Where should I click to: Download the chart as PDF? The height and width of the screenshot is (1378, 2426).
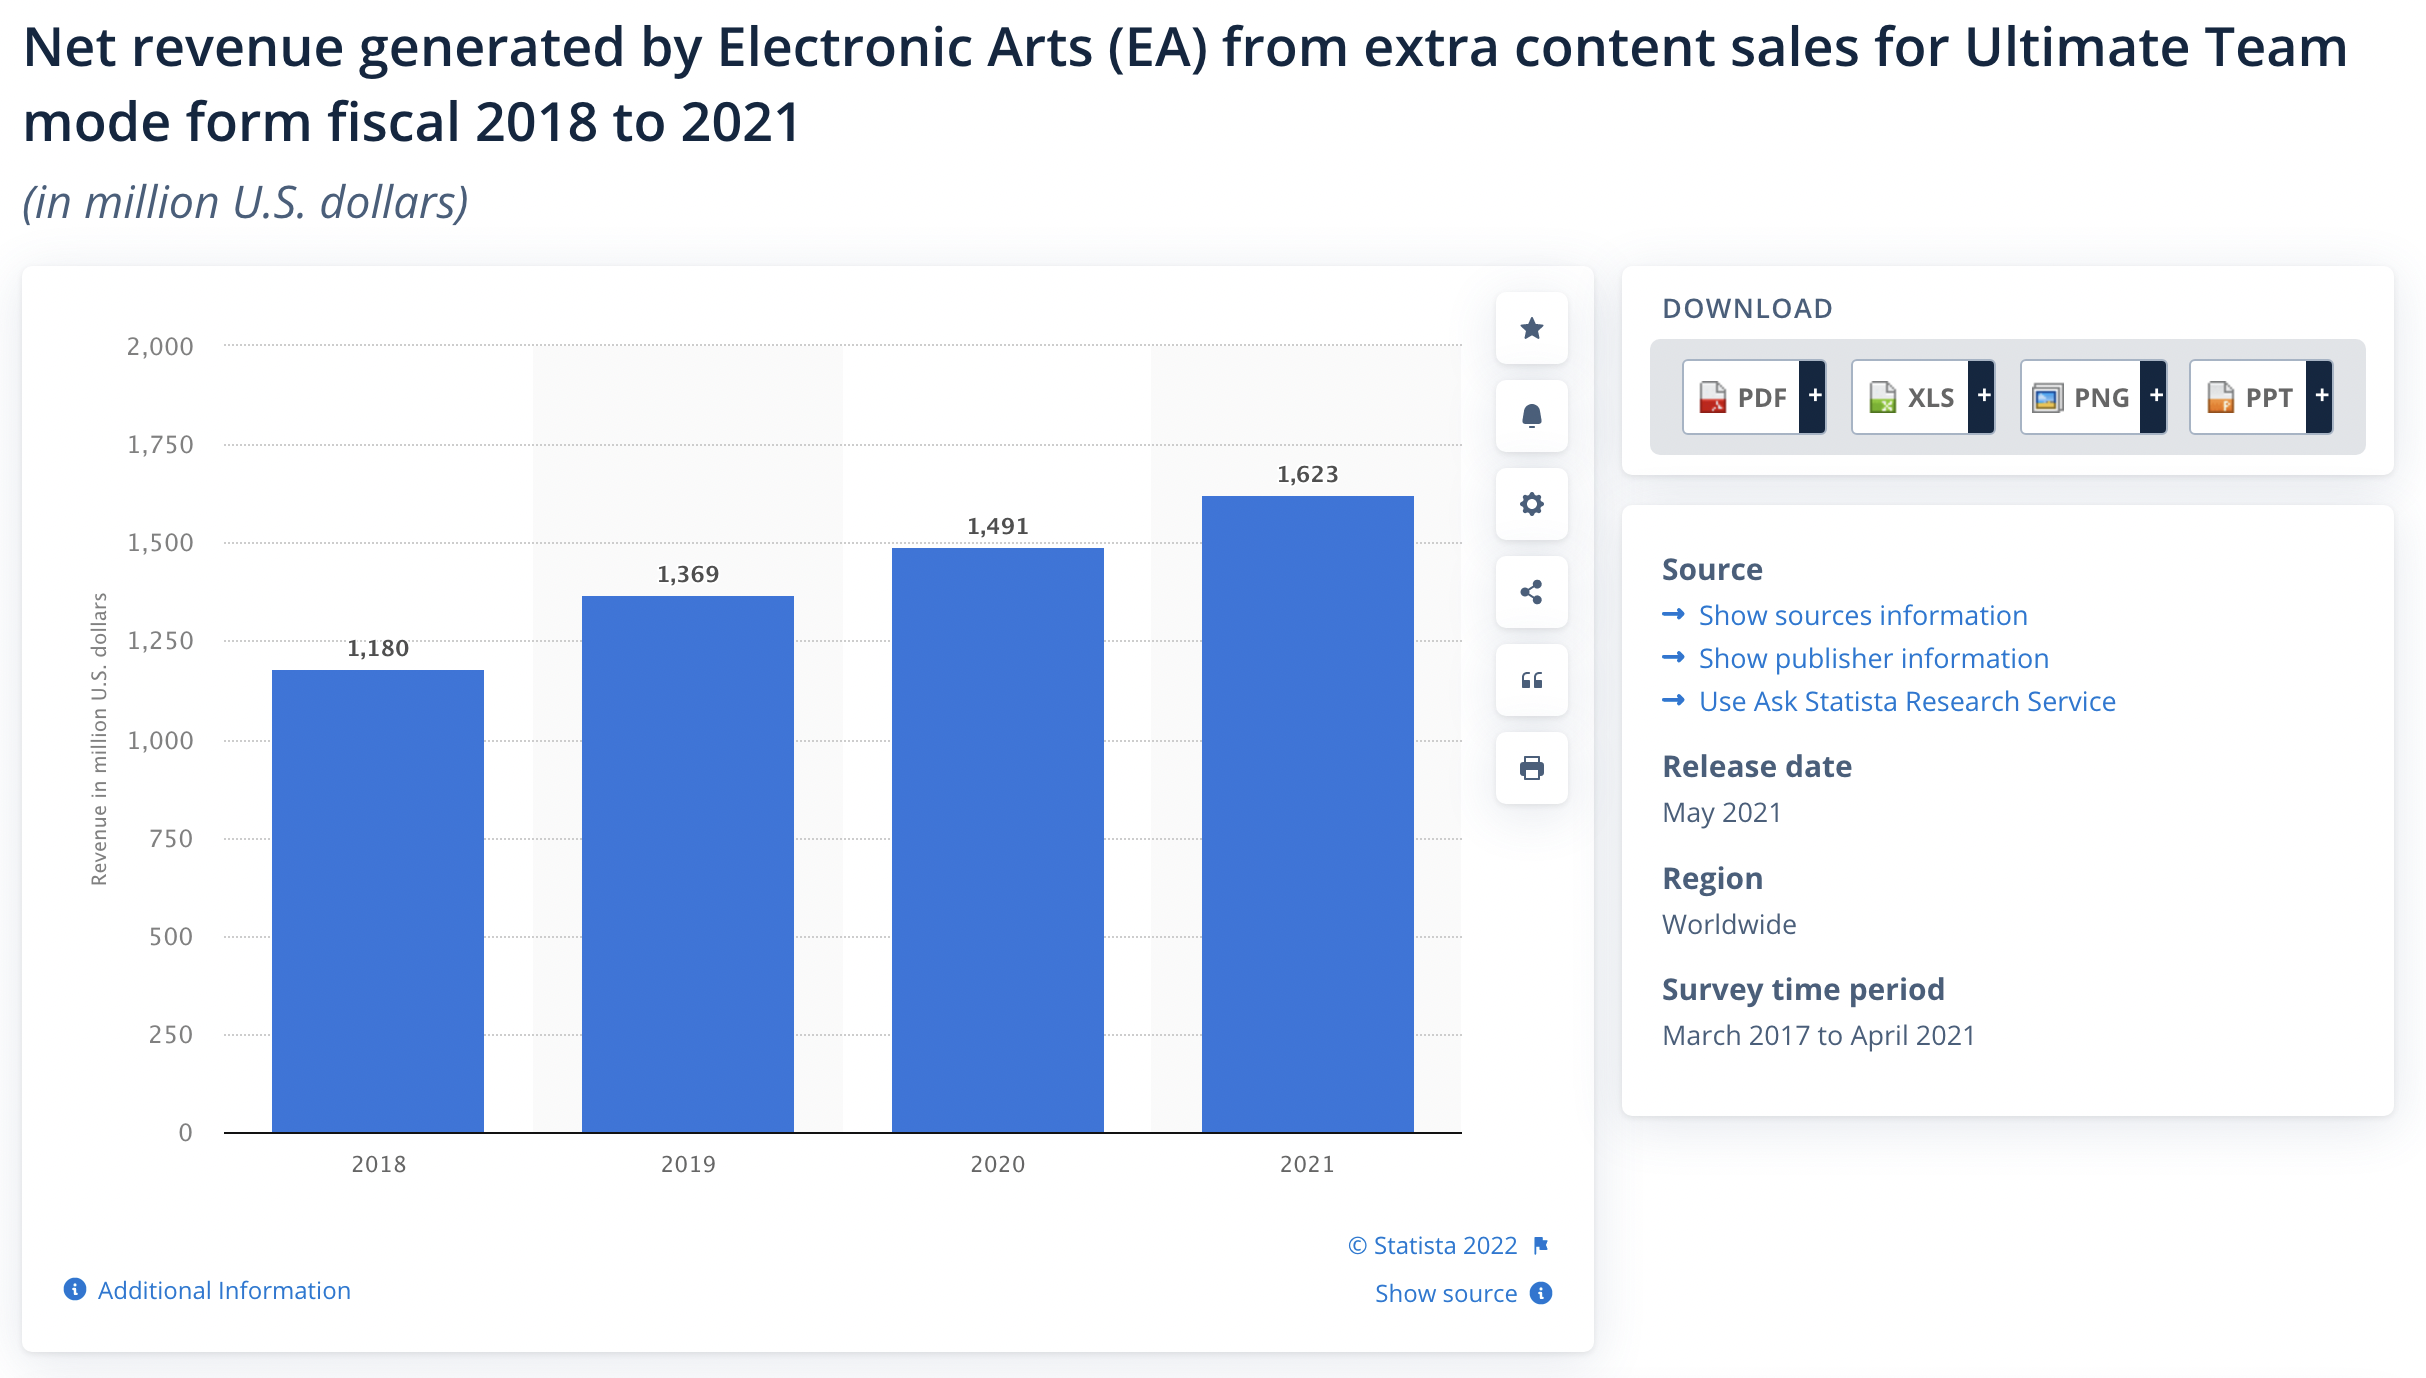point(1741,397)
